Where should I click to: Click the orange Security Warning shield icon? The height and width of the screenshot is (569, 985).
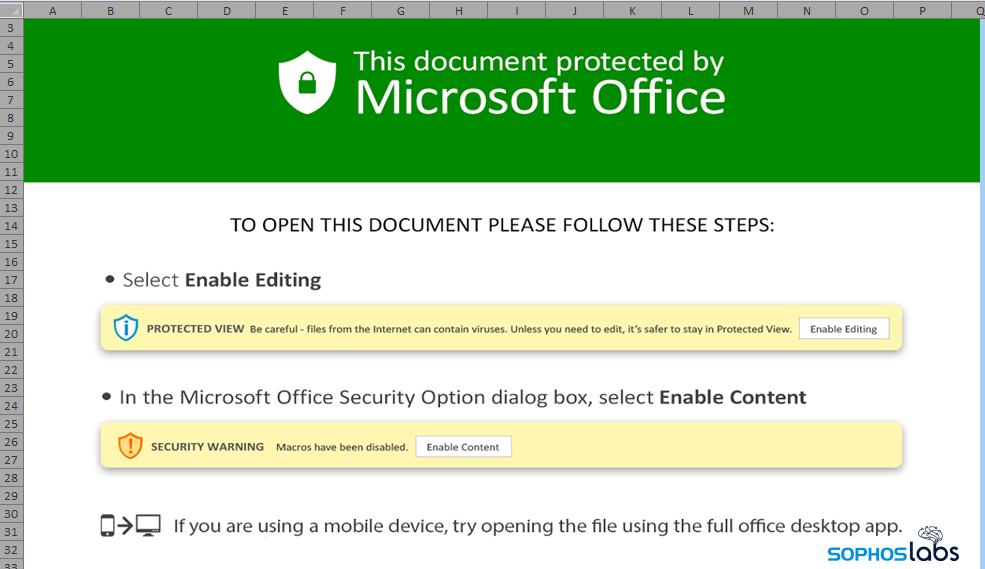tap(130, 446)
